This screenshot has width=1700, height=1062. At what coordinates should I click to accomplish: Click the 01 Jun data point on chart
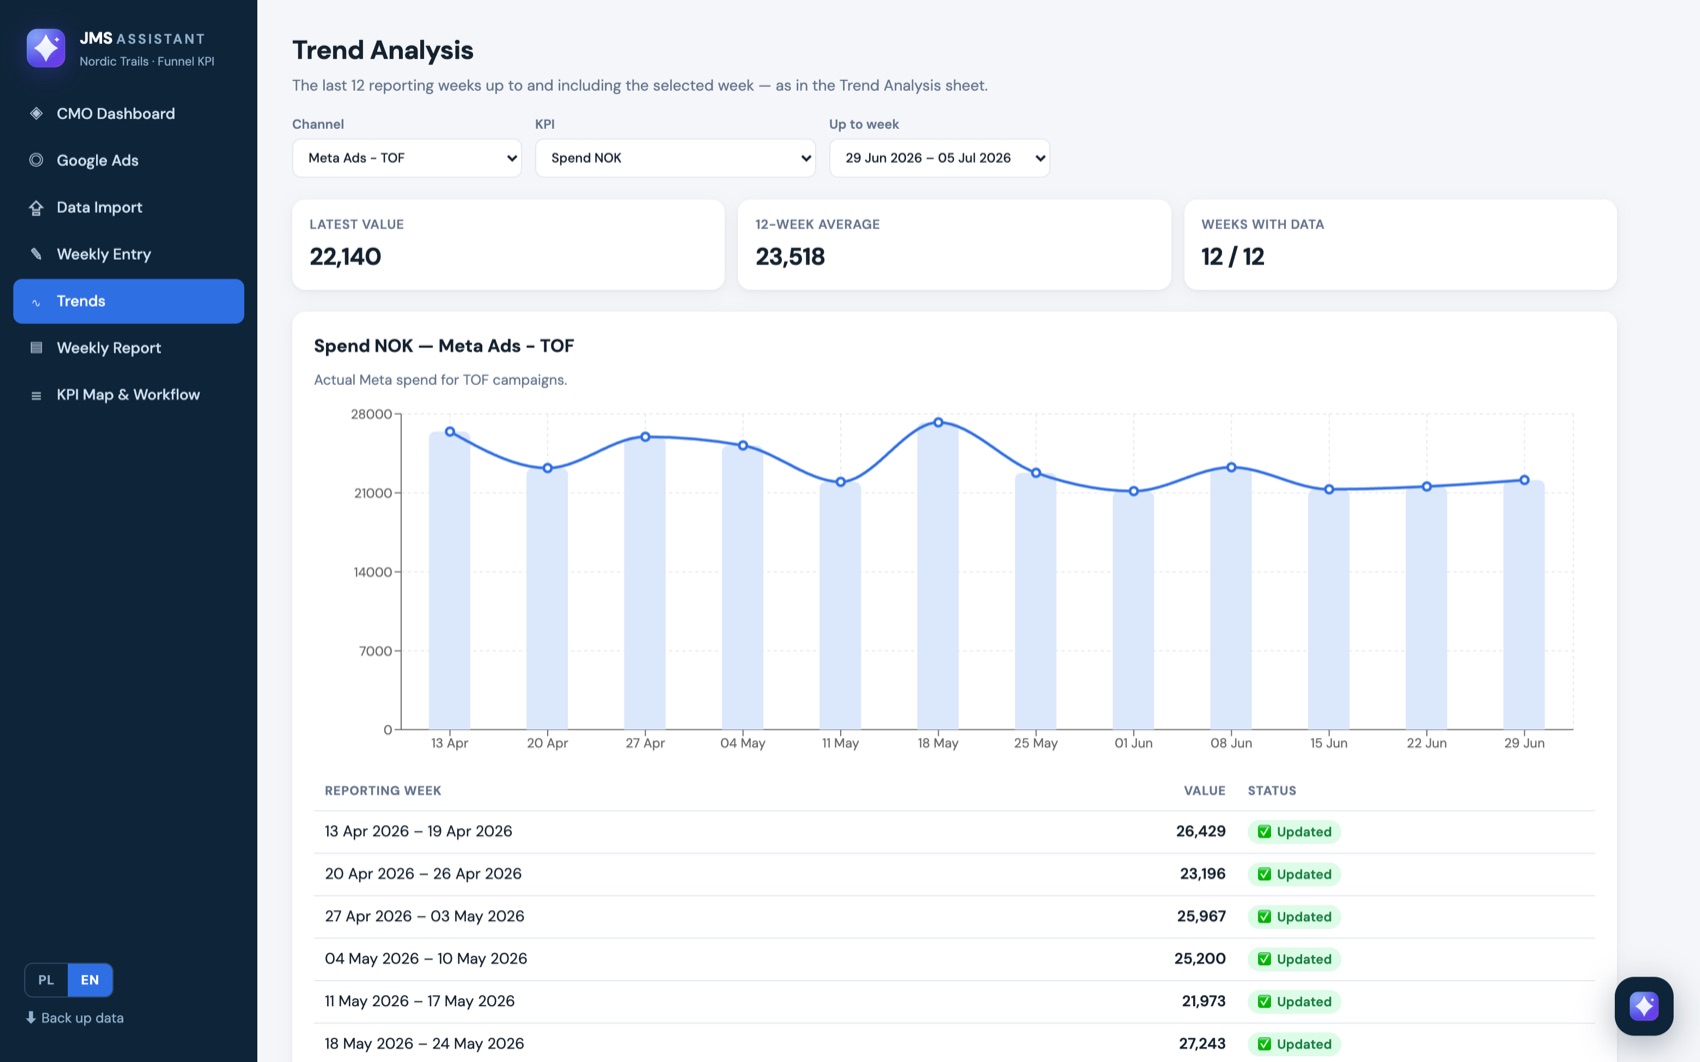click(x=1133, y=491)
